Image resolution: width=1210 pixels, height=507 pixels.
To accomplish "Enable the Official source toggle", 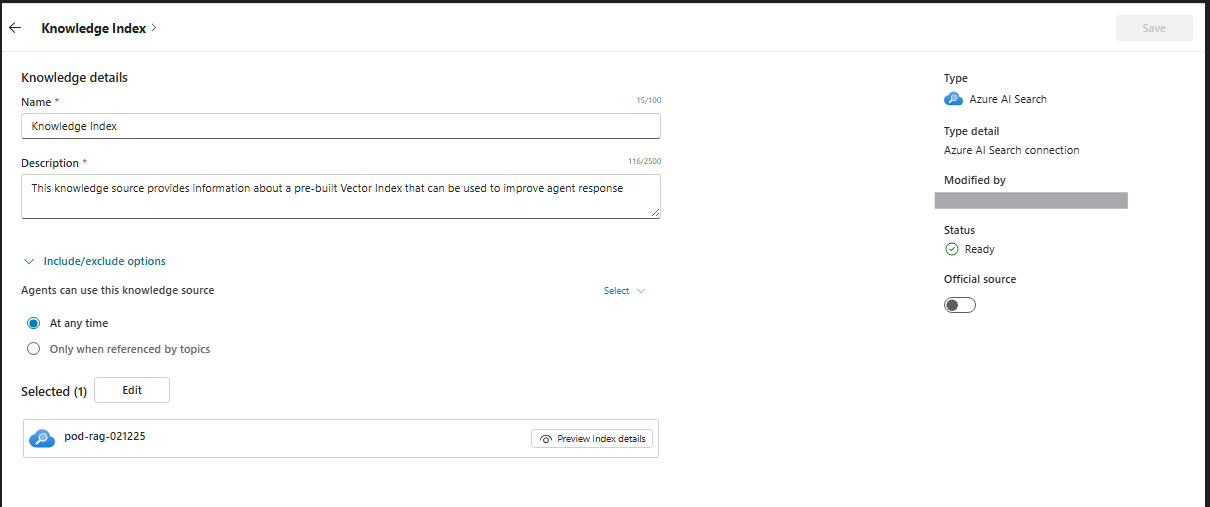I will tap(959, 305).
